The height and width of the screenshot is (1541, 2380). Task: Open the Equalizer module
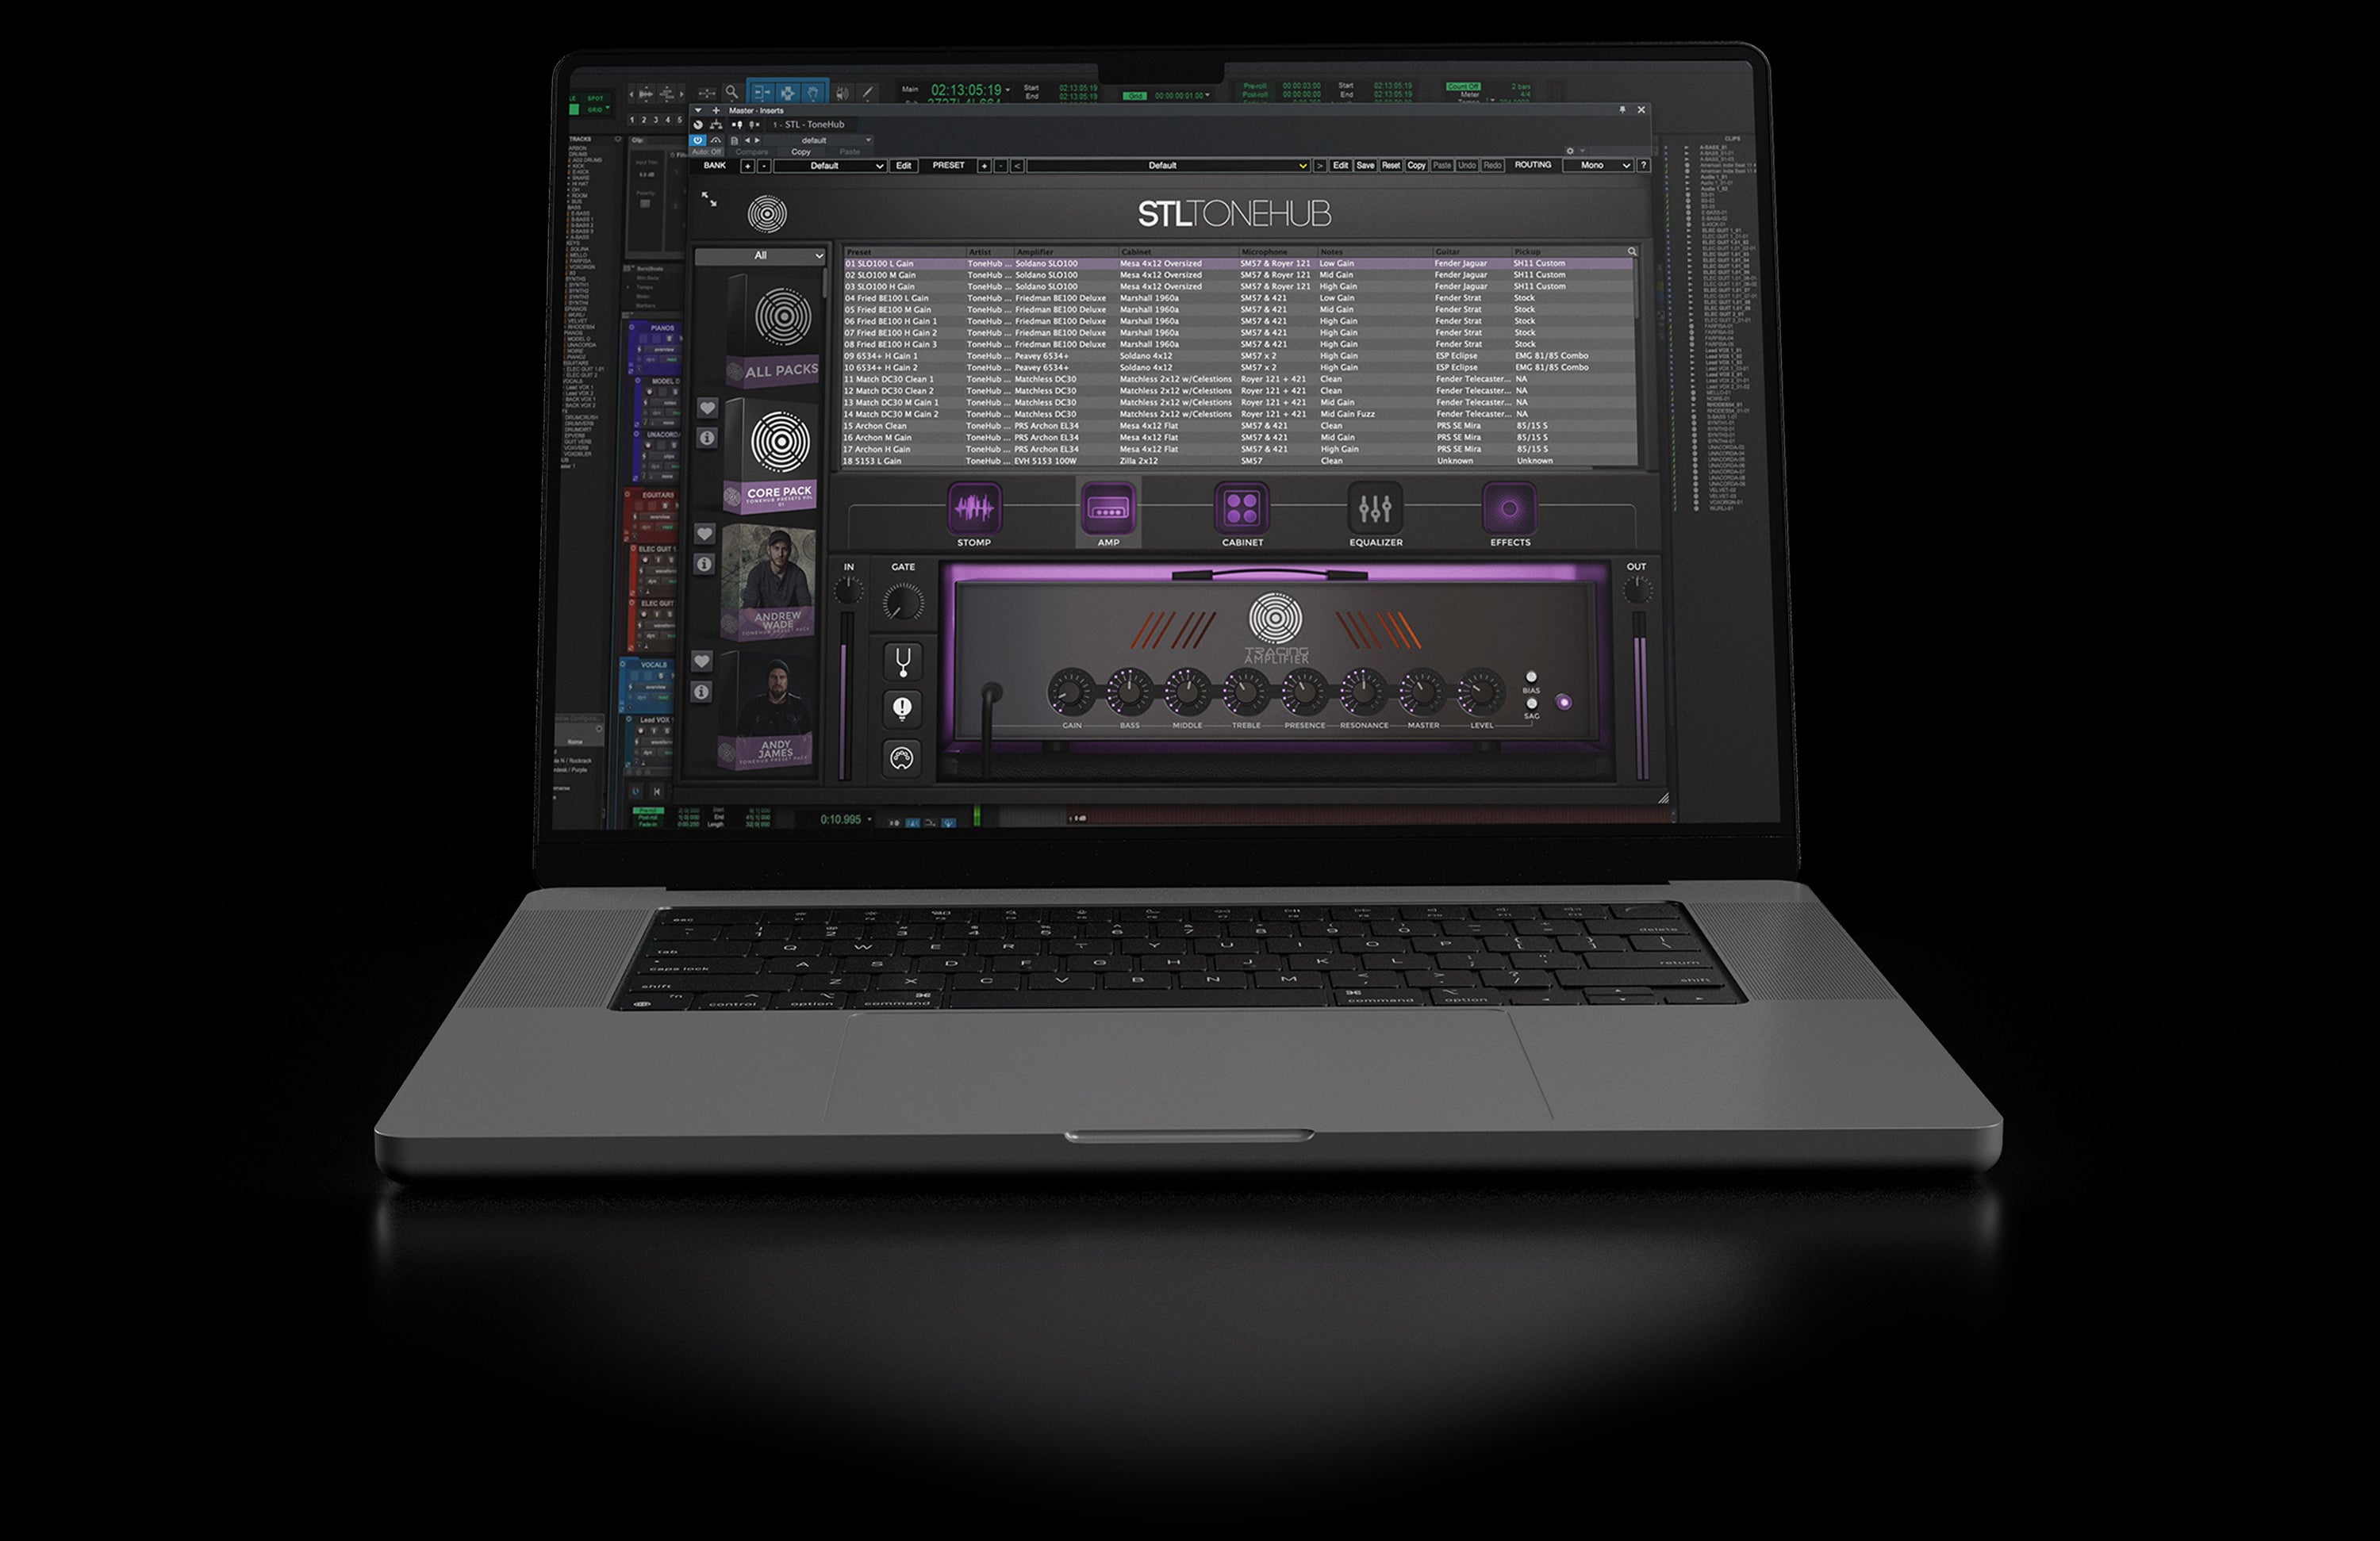pyautogui.click(x=1375, y=509)
